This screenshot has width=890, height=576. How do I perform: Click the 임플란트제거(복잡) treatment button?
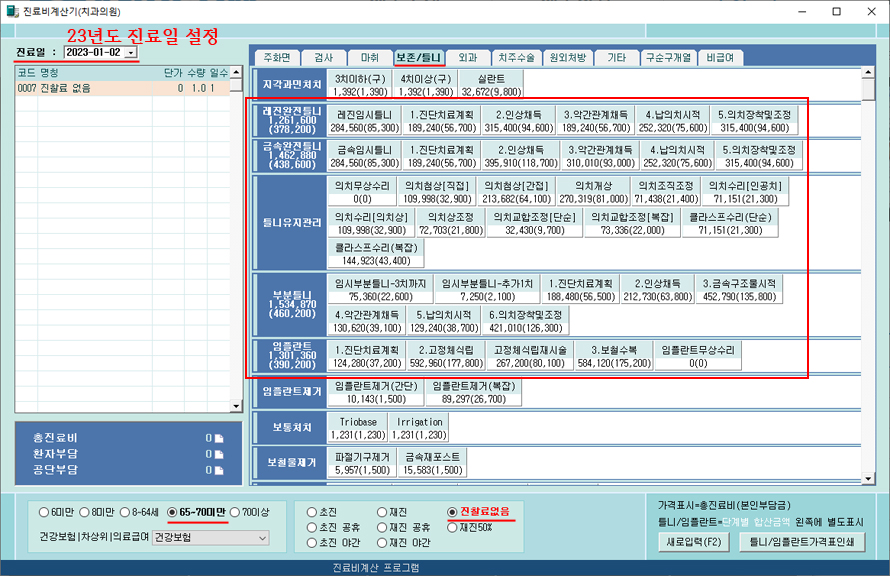coord(473,391)
